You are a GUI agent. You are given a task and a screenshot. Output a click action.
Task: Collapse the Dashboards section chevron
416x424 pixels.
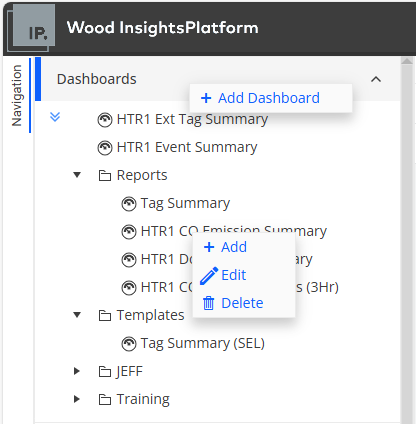[x=376, y=79]
